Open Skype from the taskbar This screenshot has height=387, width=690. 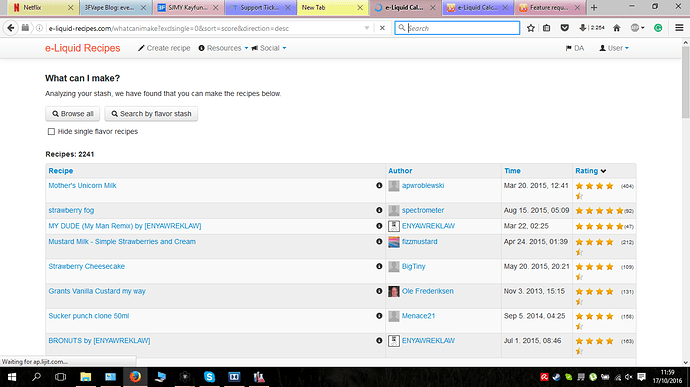click(x=209, y=377)
